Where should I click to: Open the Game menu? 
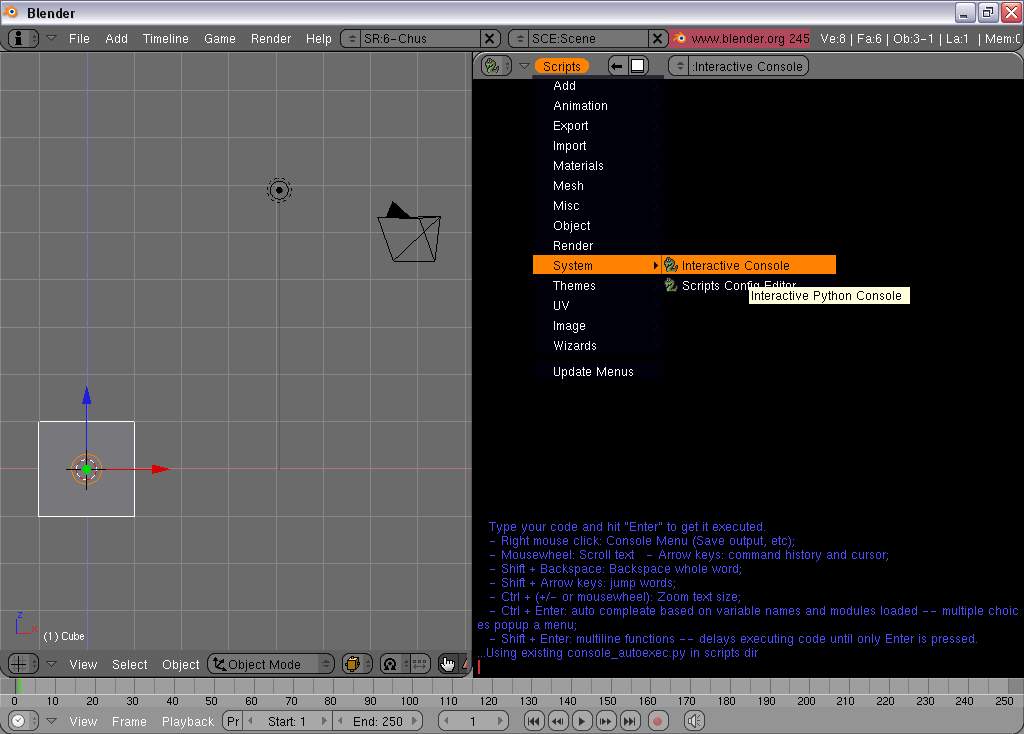[x=219, y=39]
